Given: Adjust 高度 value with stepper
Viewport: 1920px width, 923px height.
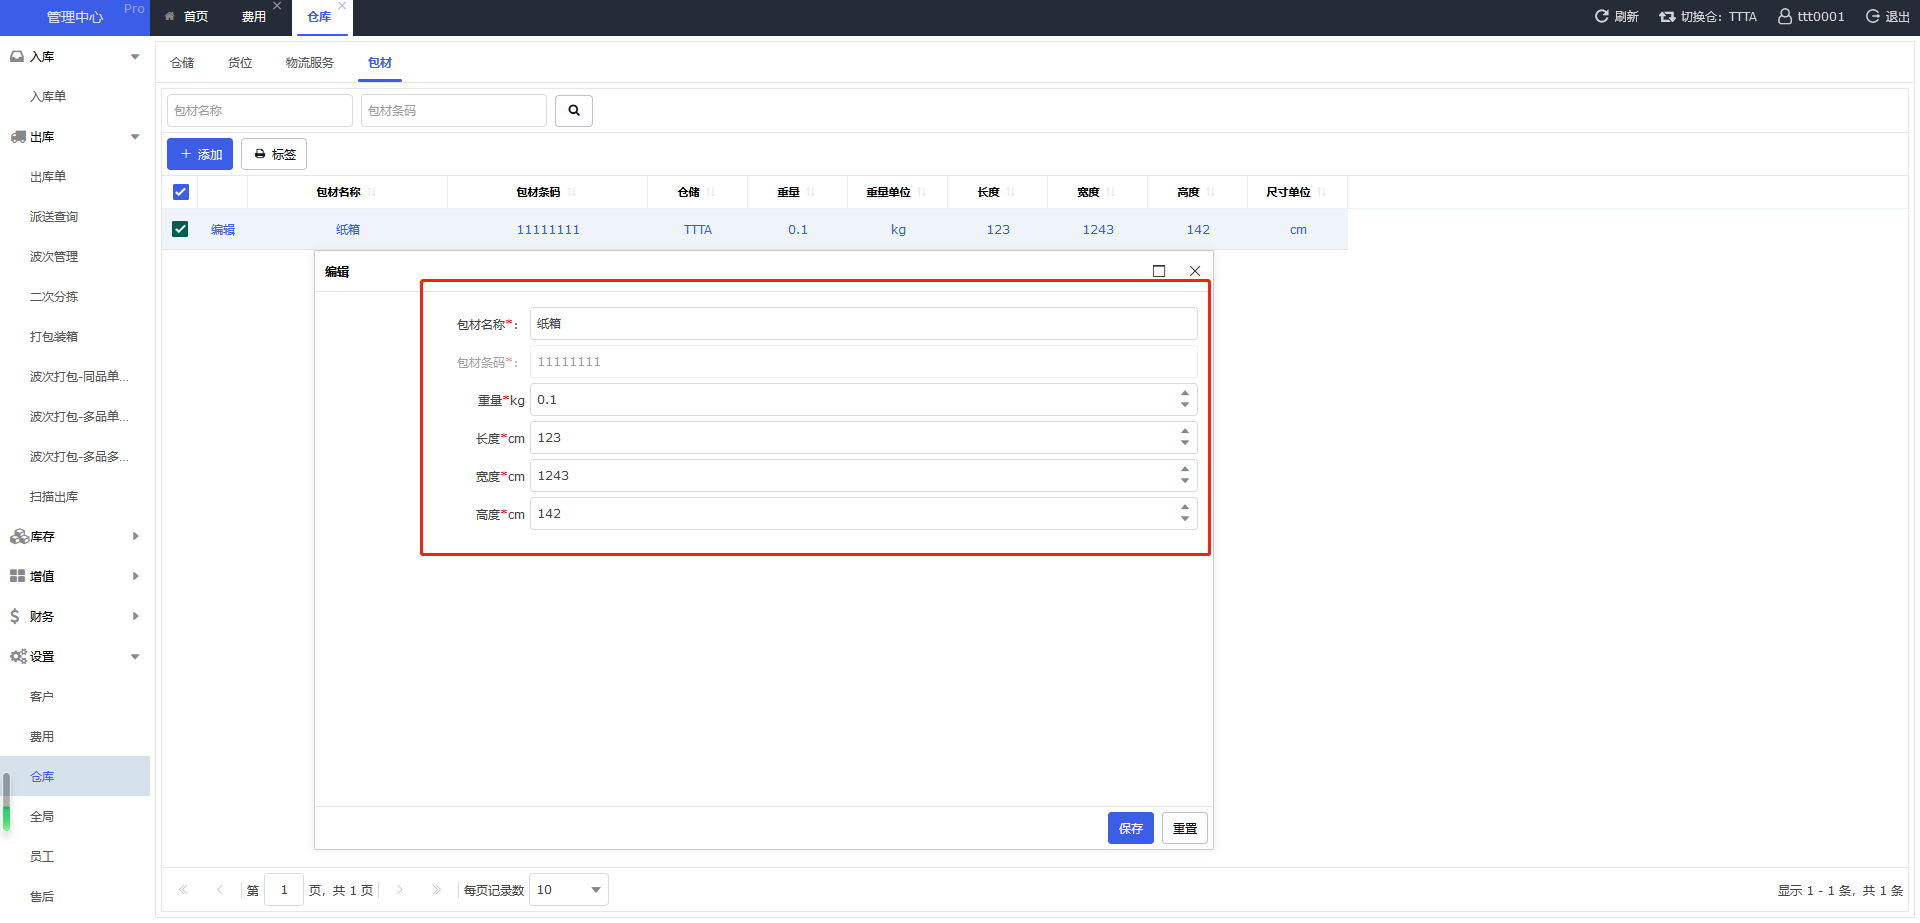Looking at the screenshot, I should [x=1185, y=514].
